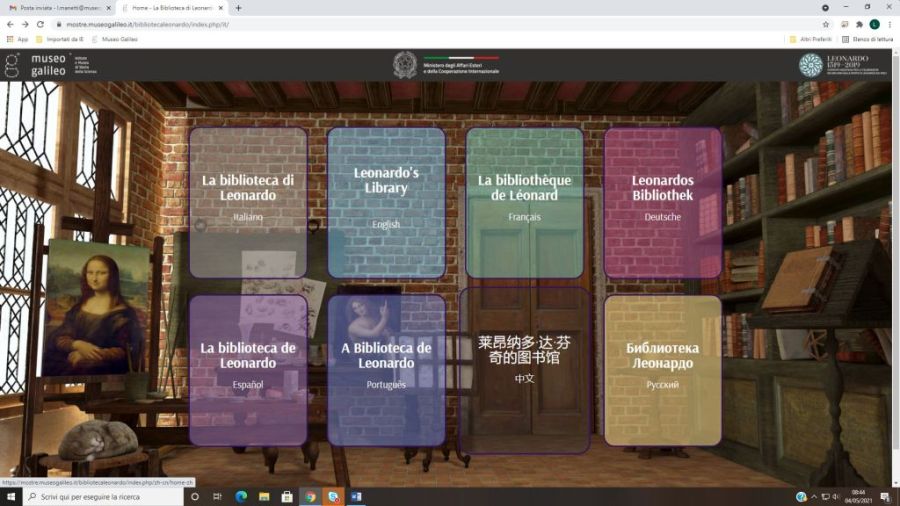The width and height of the screenshot is (900, 506).
Task: Open the Français La bibliothèque de Léonard tile
Action: coord(524,202)
